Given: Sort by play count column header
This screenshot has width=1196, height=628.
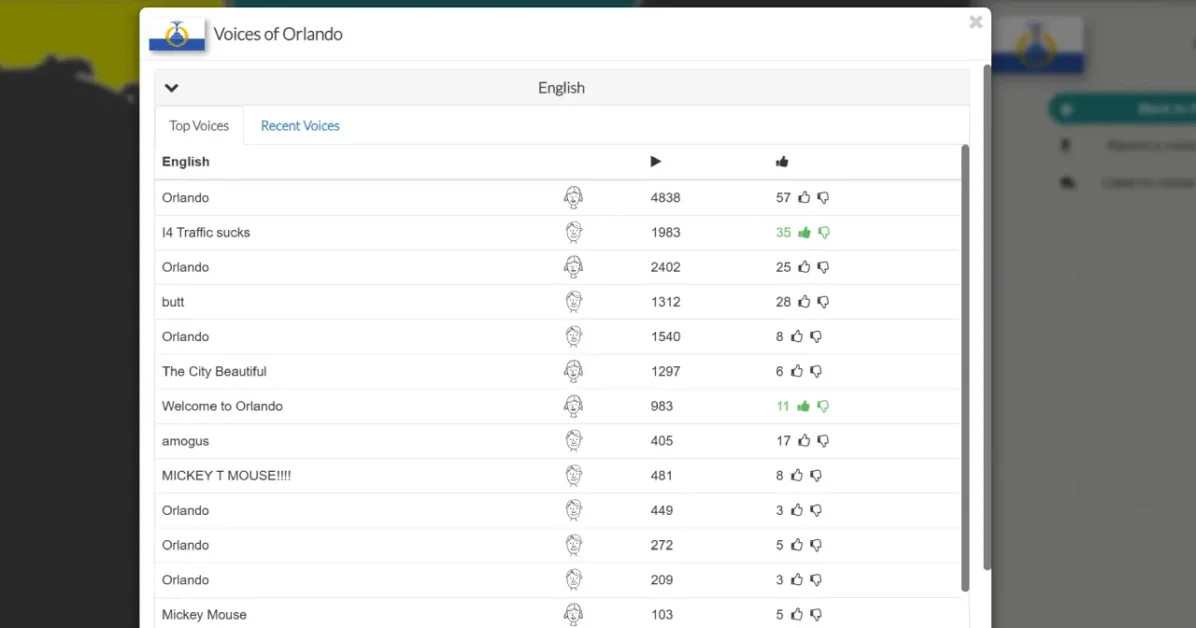Looking at the screenshot, I should tap(656, 161).
